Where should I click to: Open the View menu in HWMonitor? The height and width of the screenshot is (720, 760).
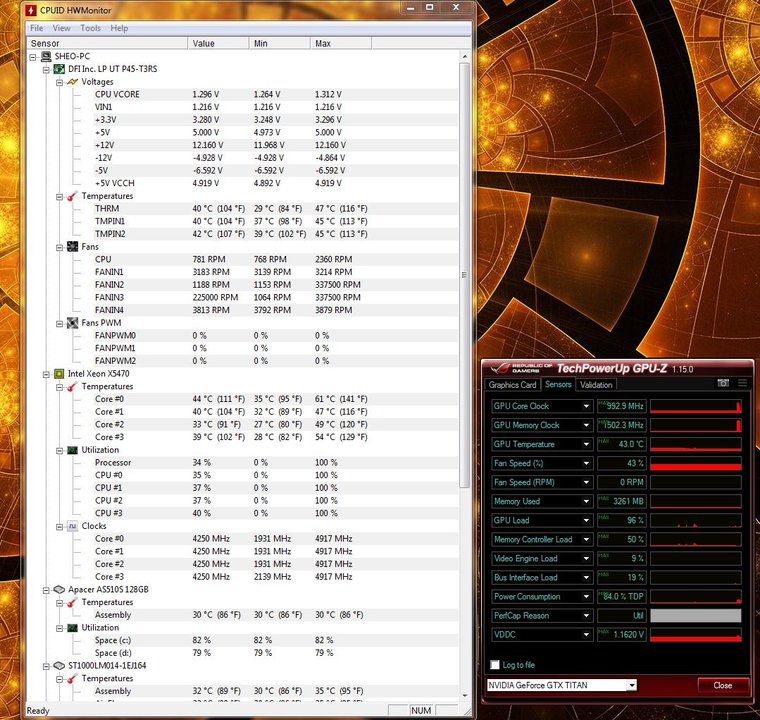pos(62,28)
